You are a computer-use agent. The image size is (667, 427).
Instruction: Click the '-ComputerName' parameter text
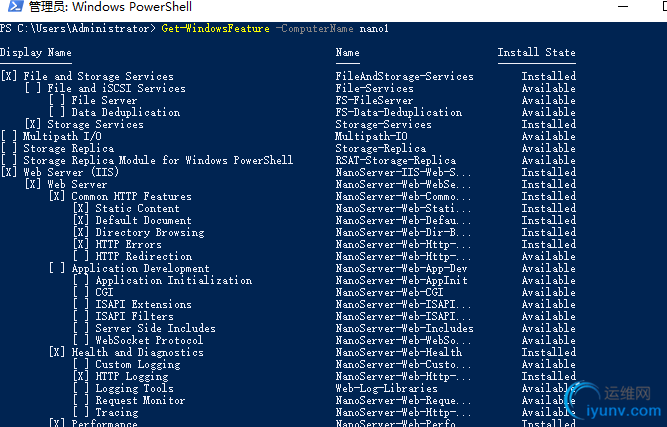click(314, 28)
